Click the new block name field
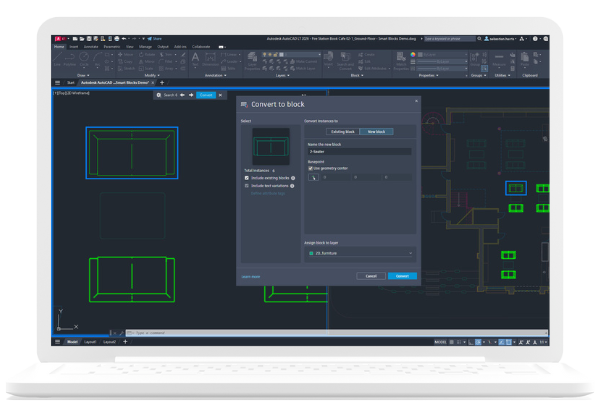600x414 pixels. coord(359,152)
